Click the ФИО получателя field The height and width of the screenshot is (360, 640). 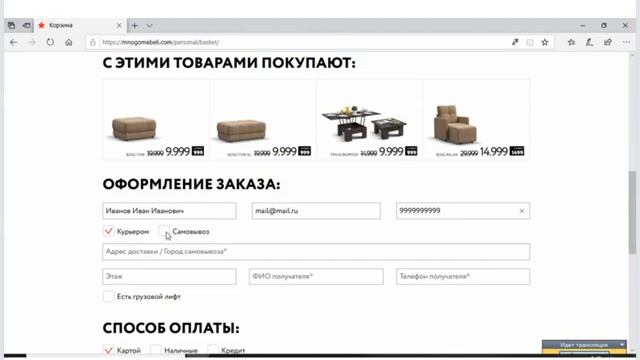[x=316, y=276]
